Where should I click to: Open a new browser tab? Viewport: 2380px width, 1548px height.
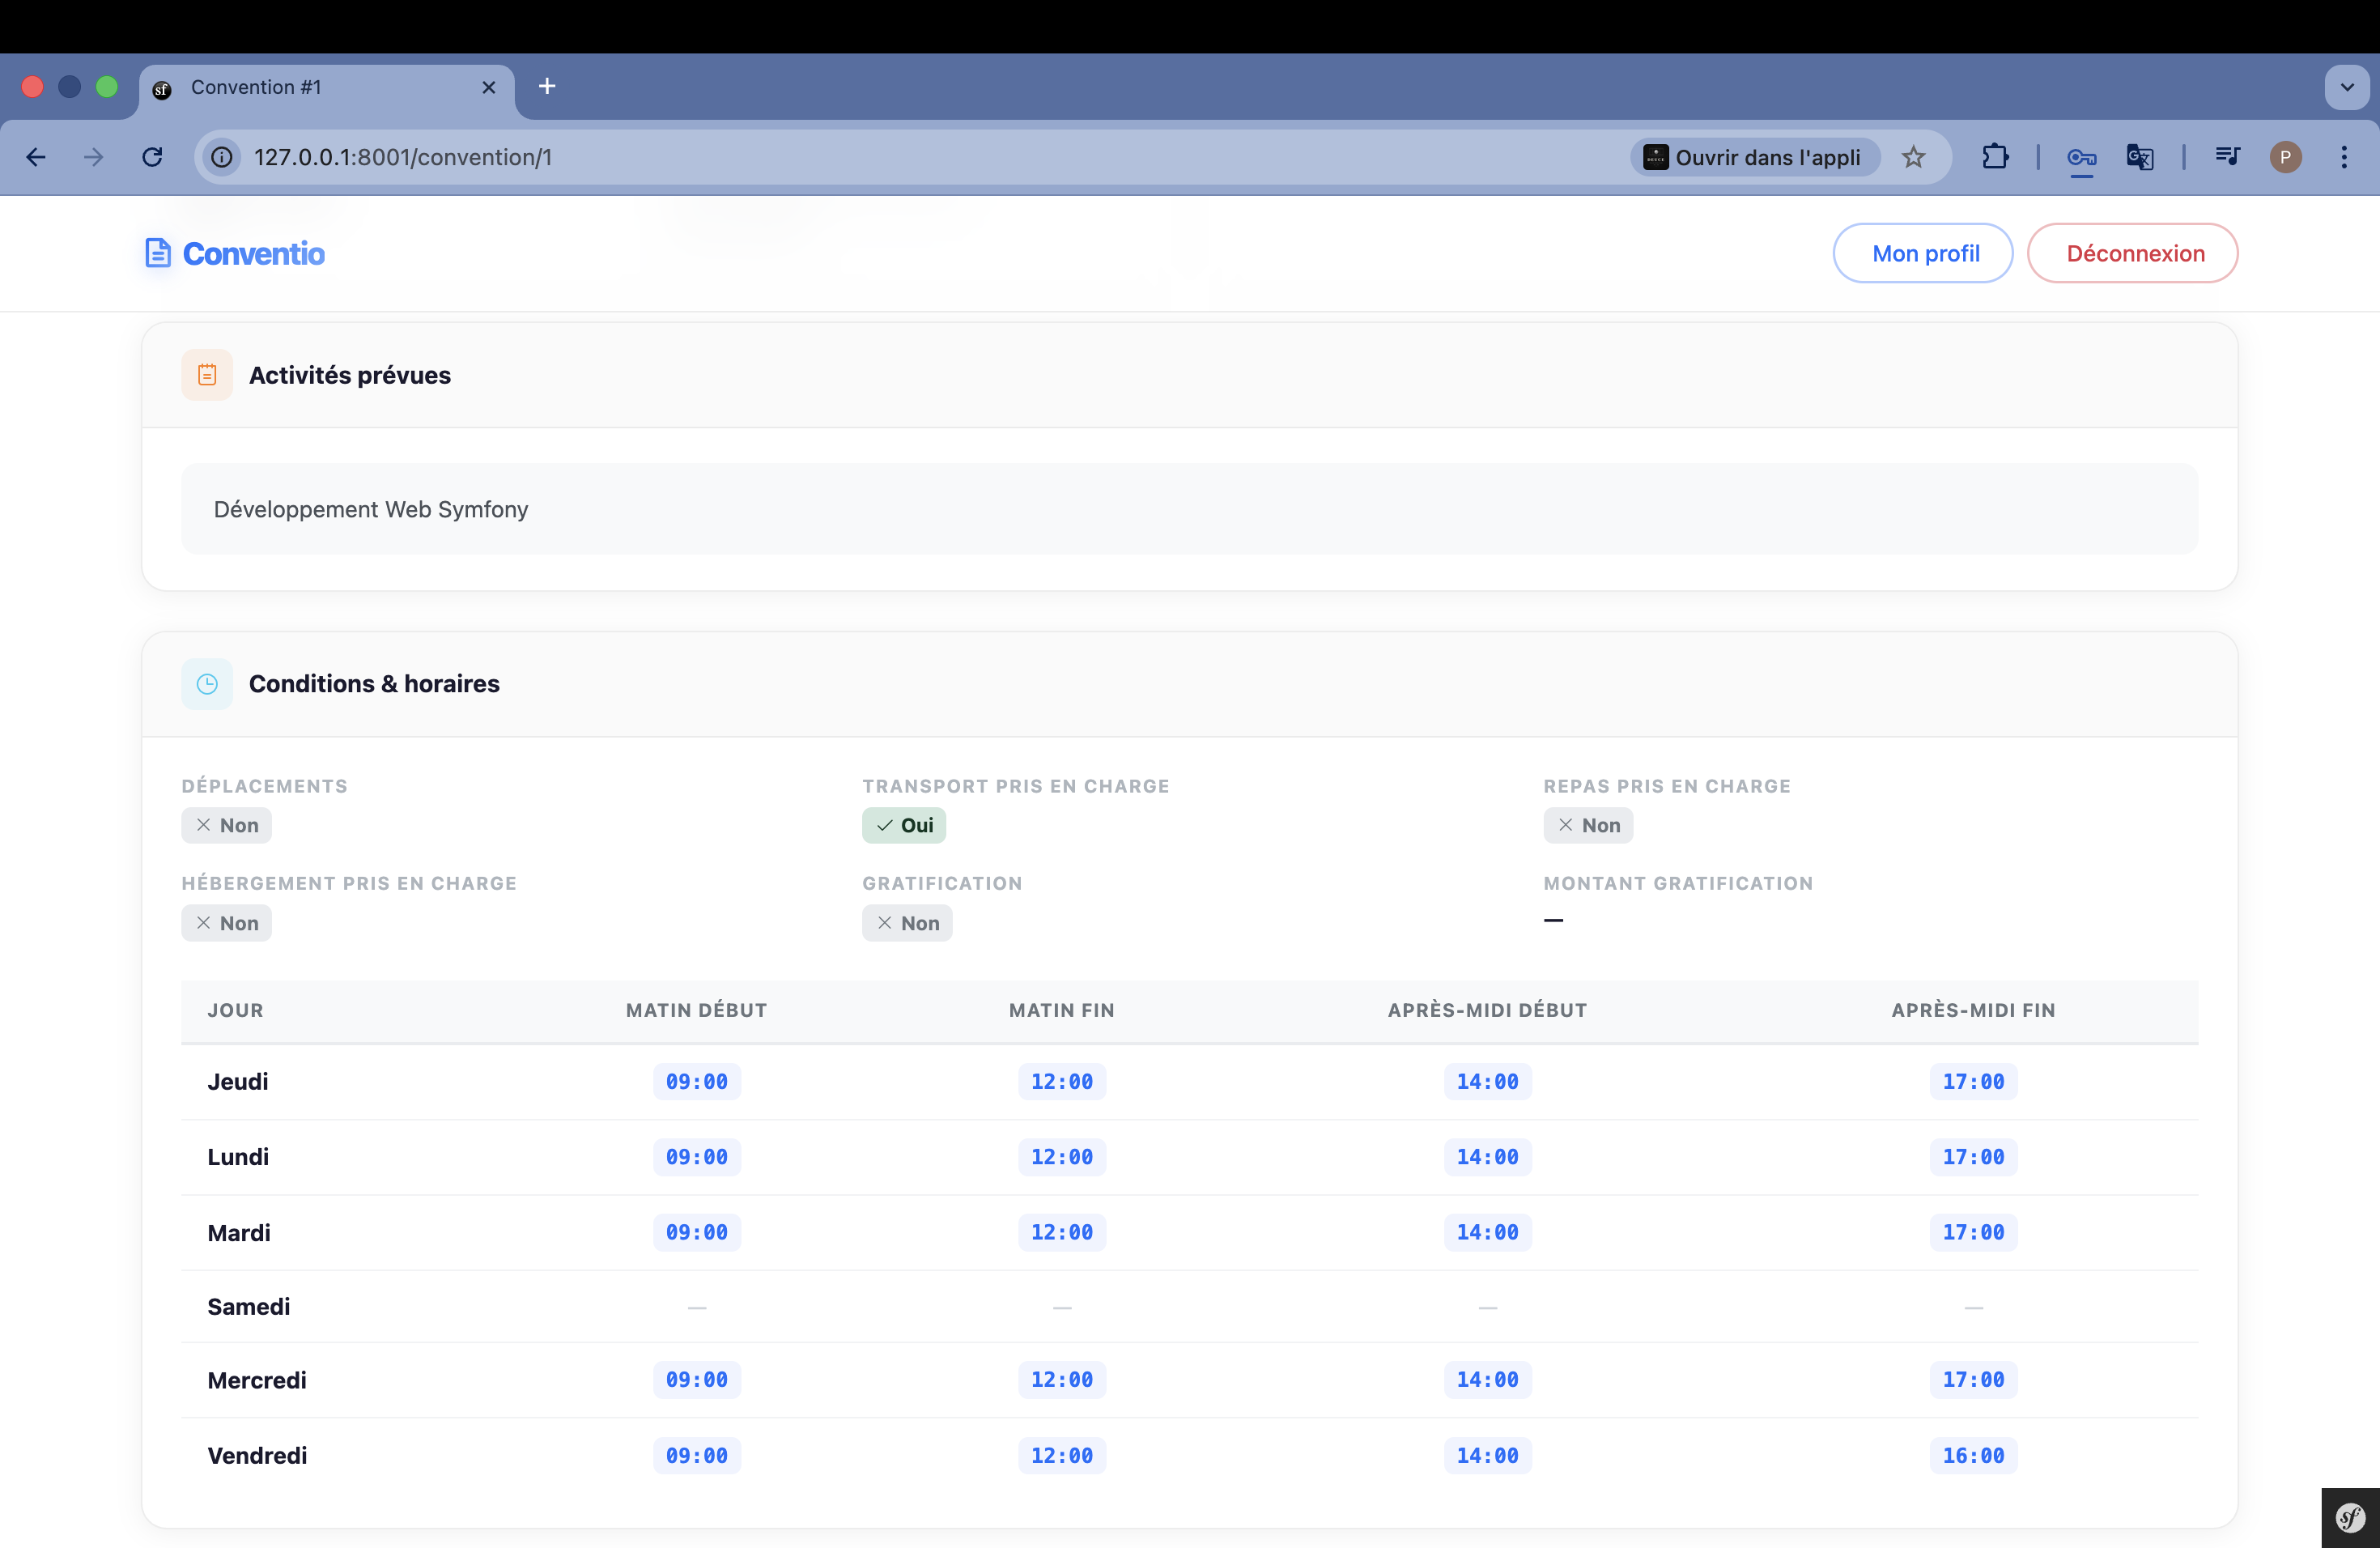[x=547, y=87]
